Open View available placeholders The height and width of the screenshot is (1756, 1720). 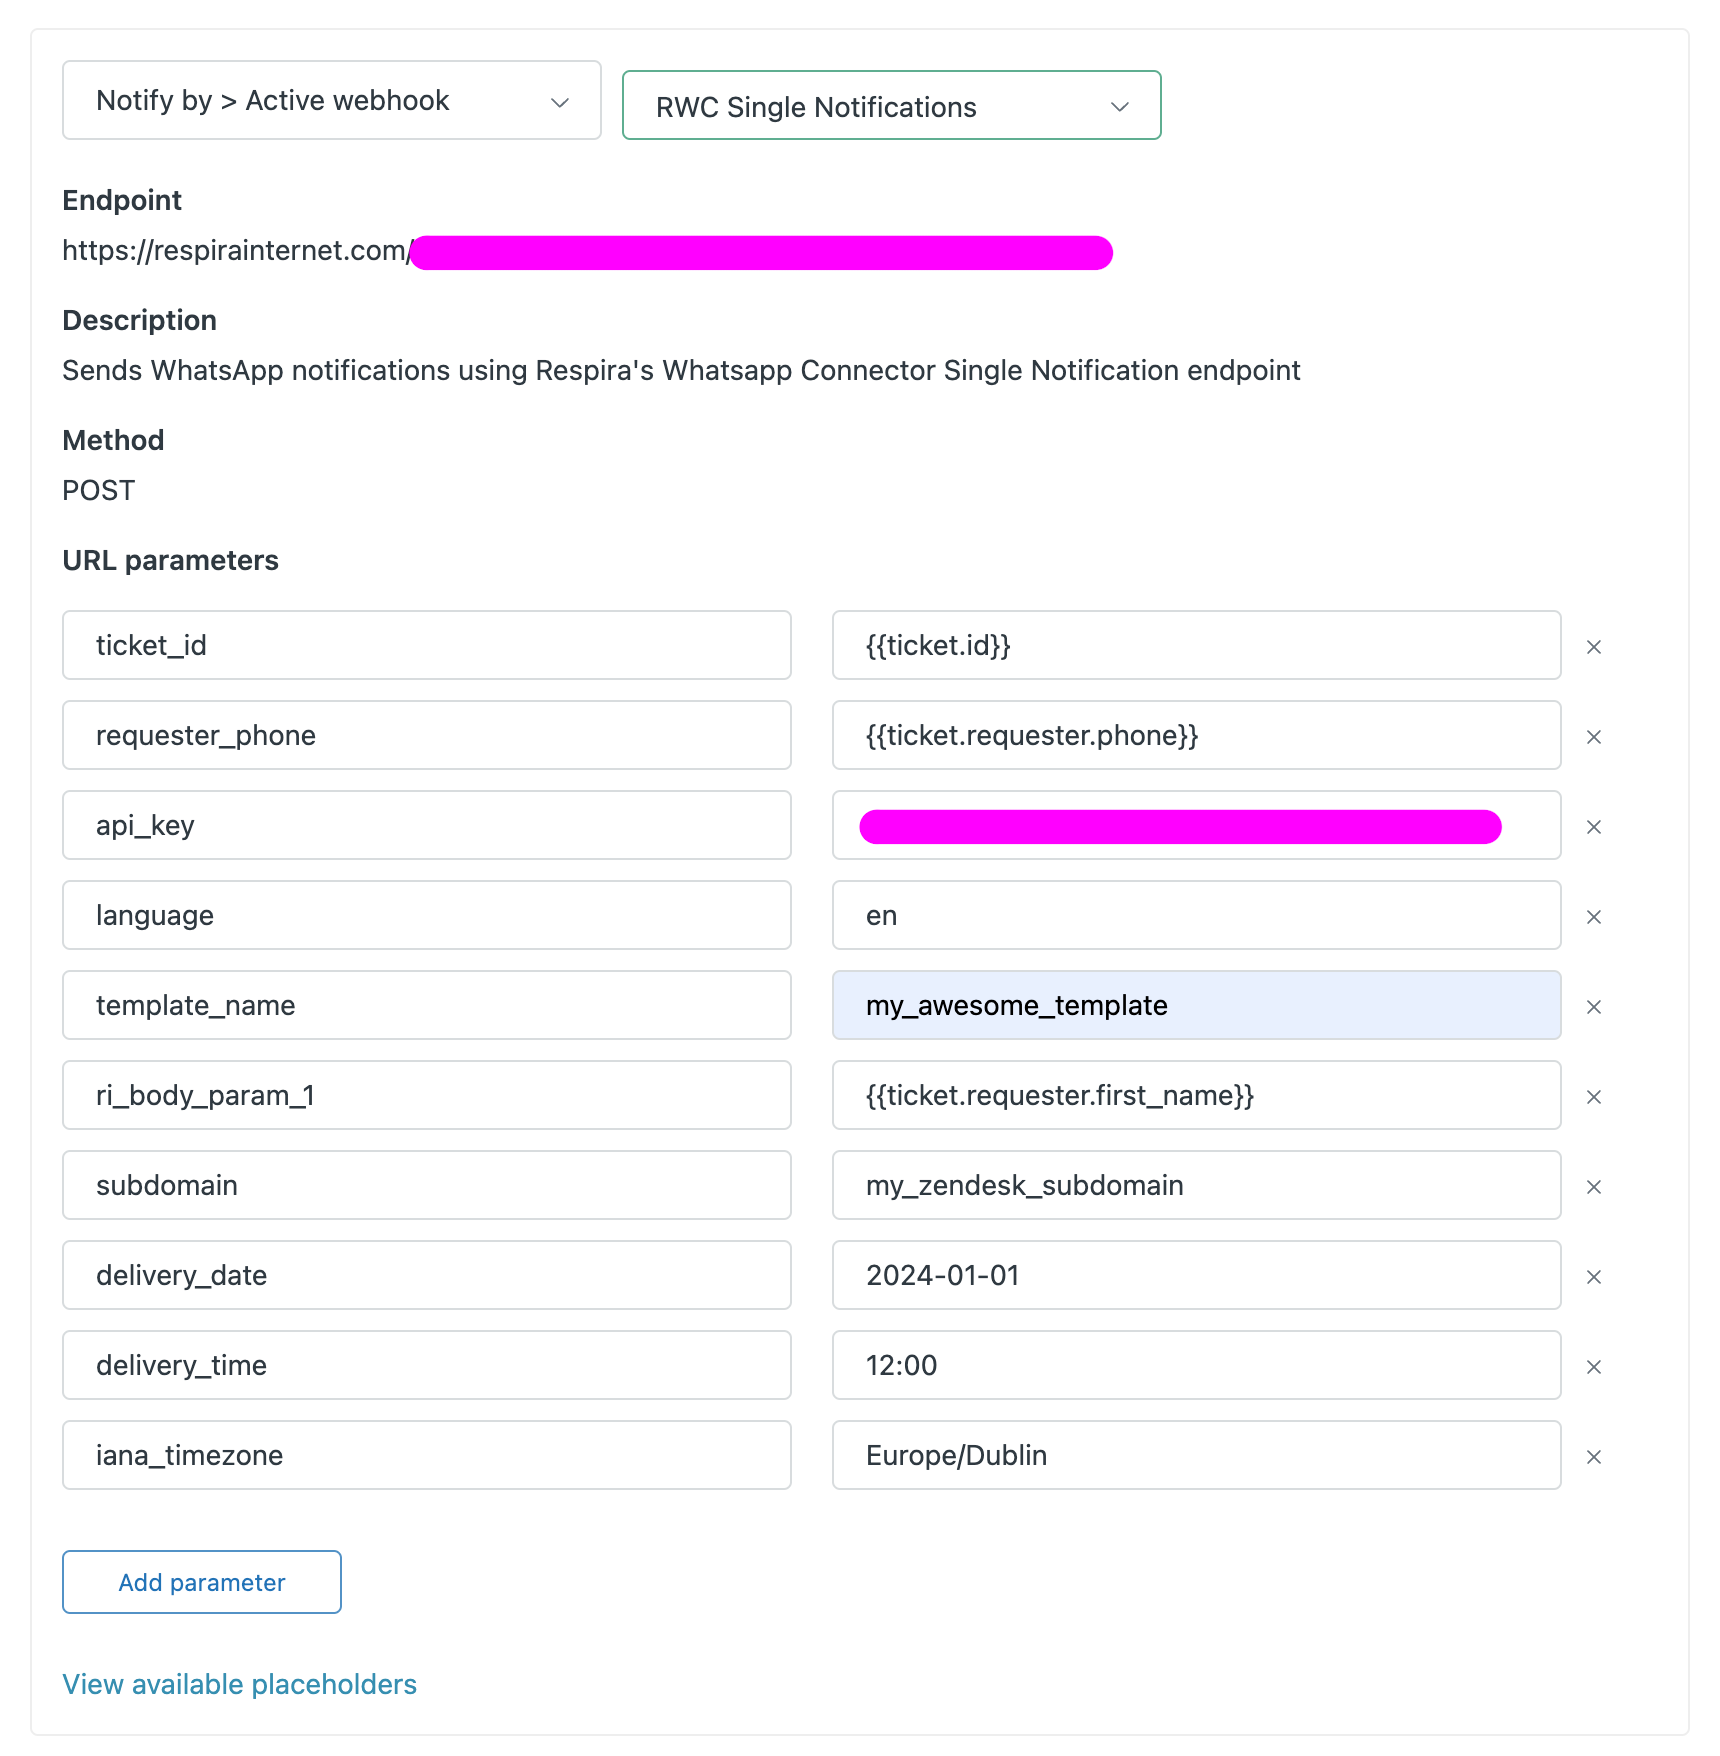239,1683
